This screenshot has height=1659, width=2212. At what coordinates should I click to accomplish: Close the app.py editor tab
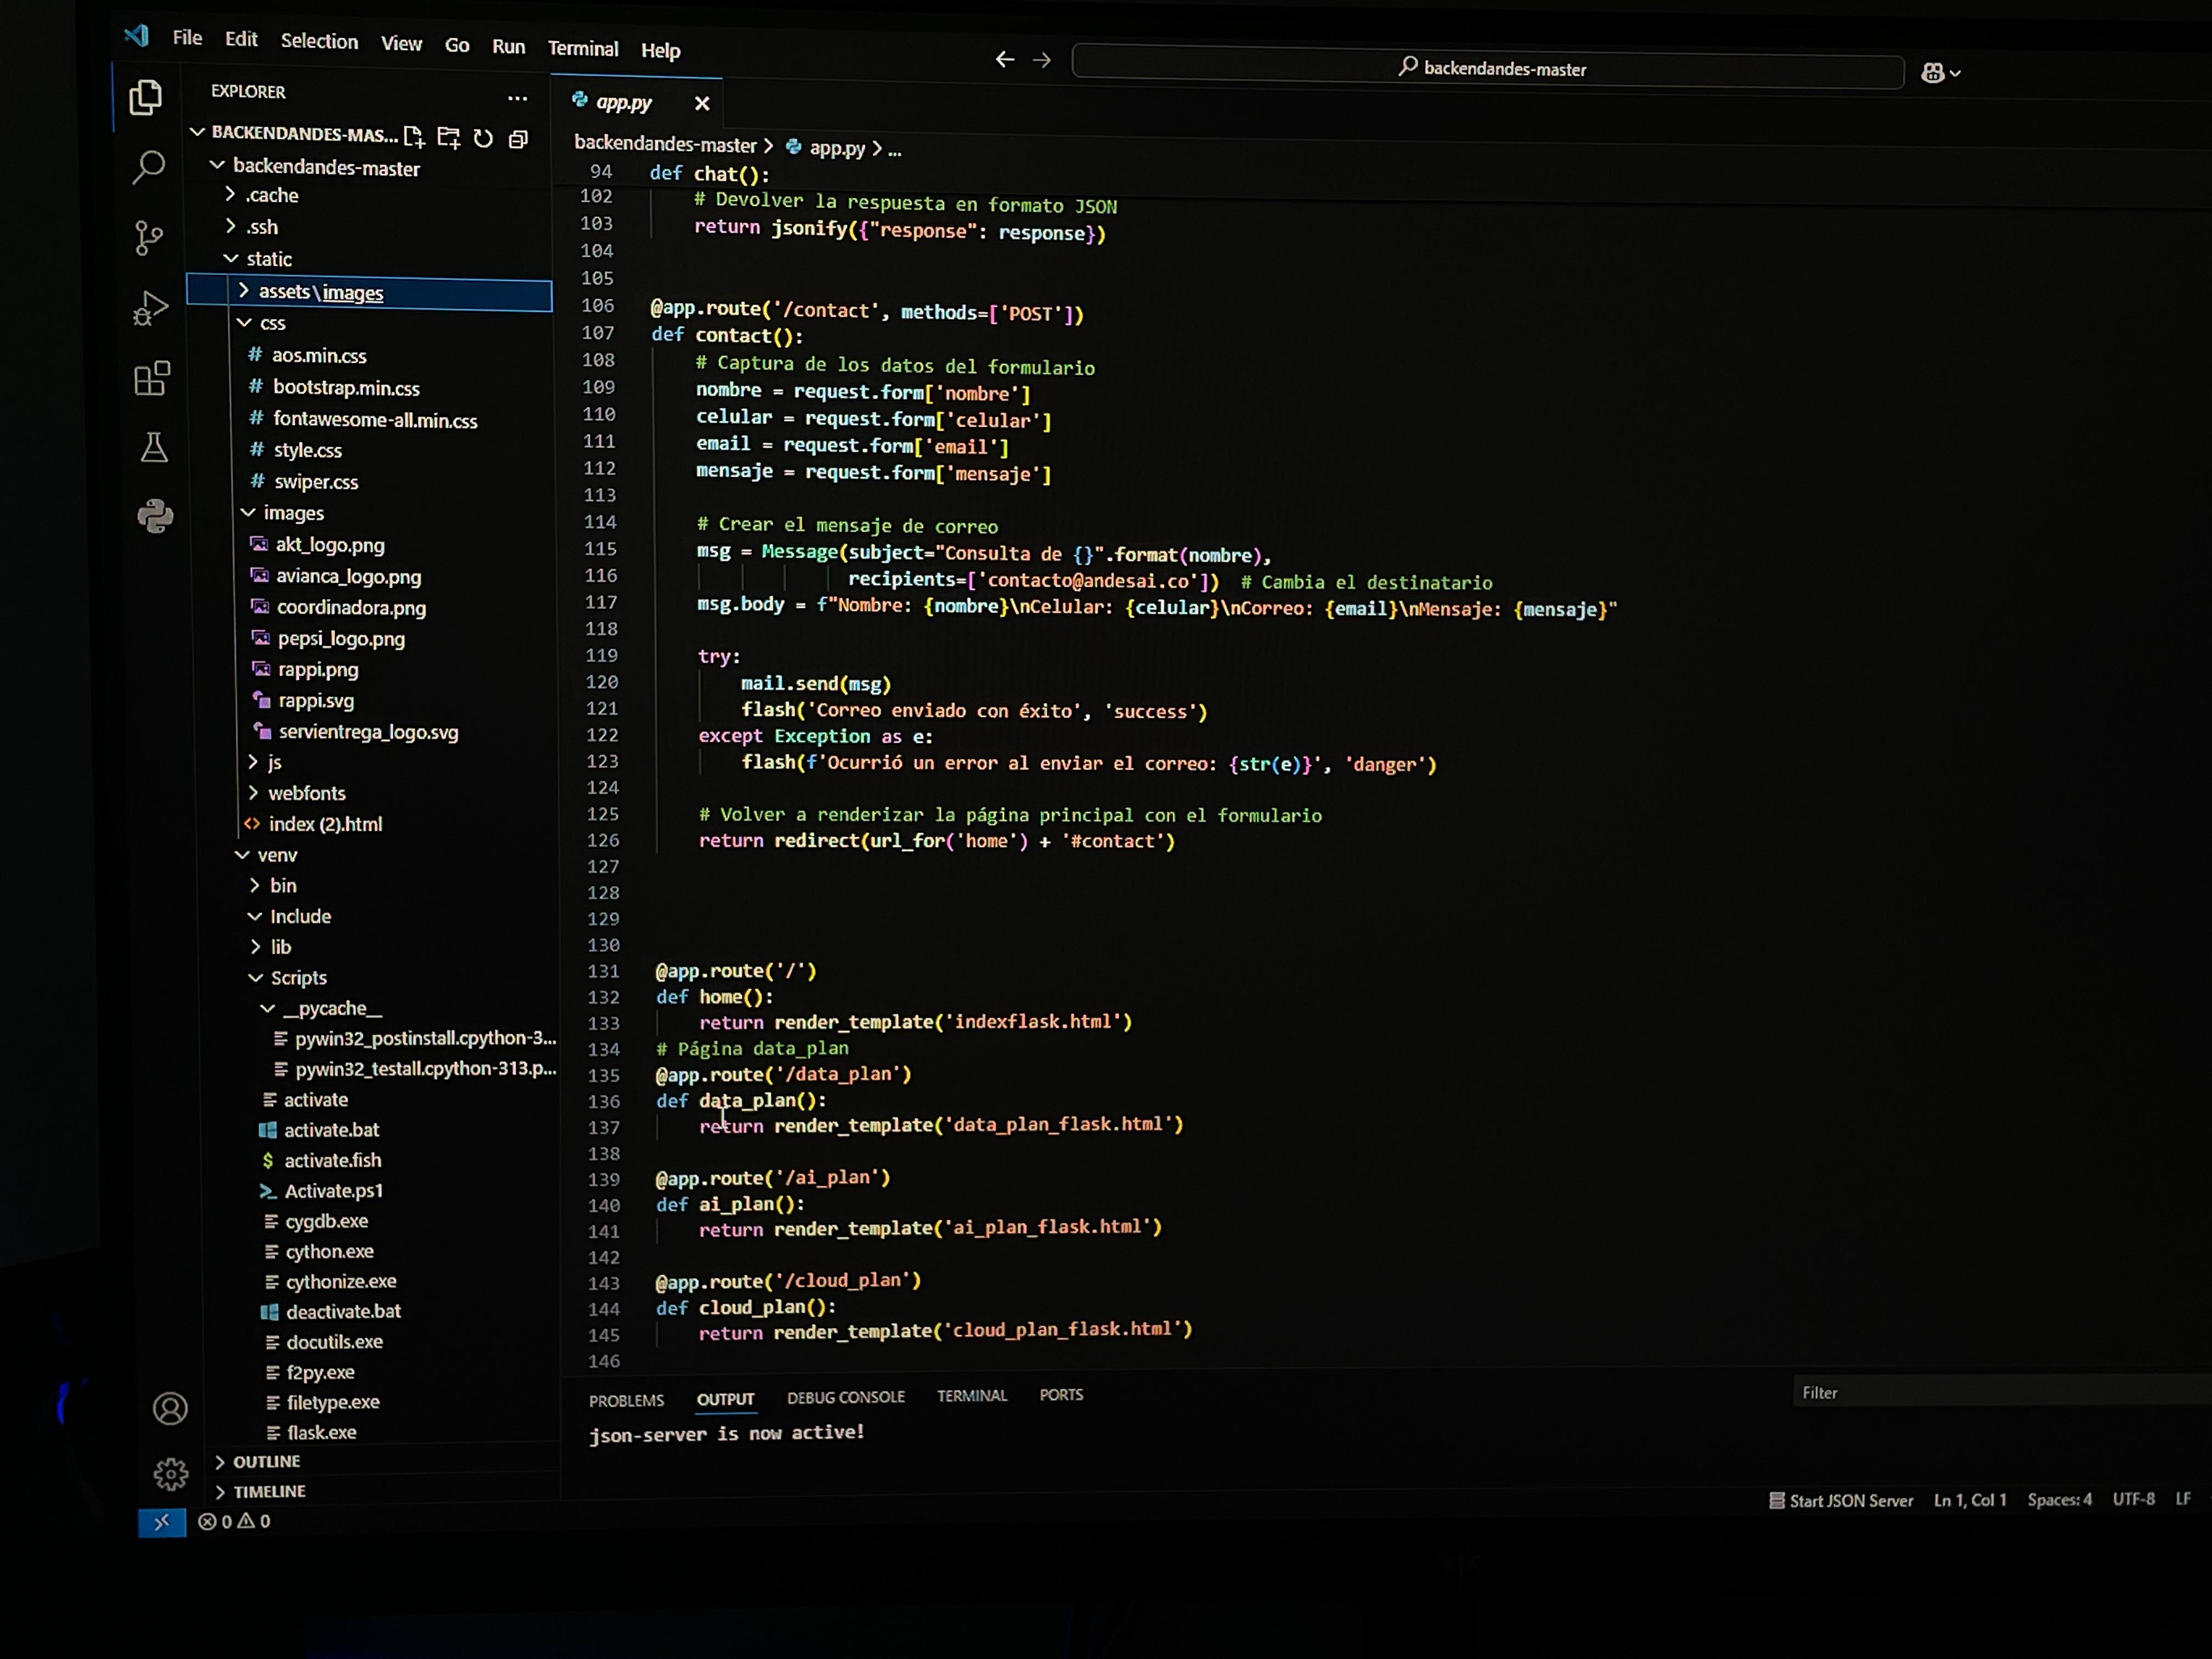click(x=702, y=103)
